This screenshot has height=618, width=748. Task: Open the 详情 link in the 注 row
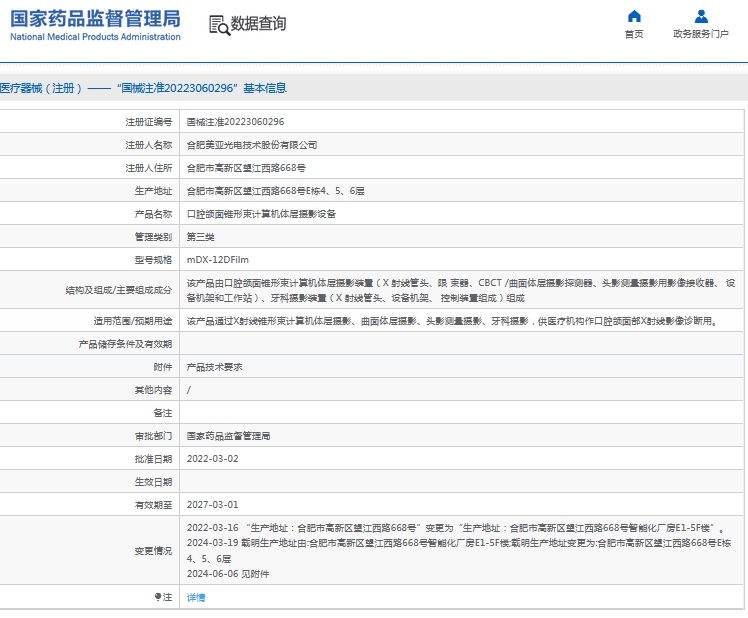tap(196, 597)
